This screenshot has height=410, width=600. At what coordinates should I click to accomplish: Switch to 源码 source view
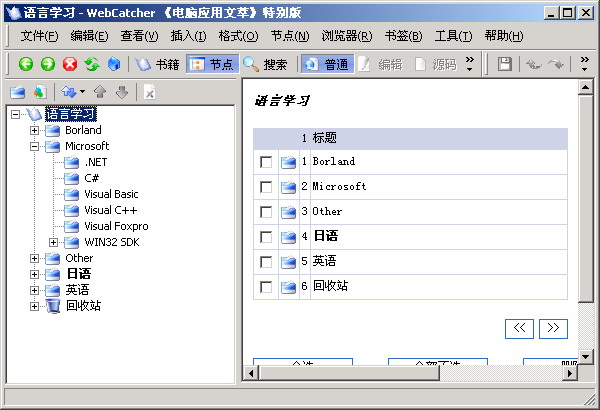pyautogui.click(x=435, y=64)
